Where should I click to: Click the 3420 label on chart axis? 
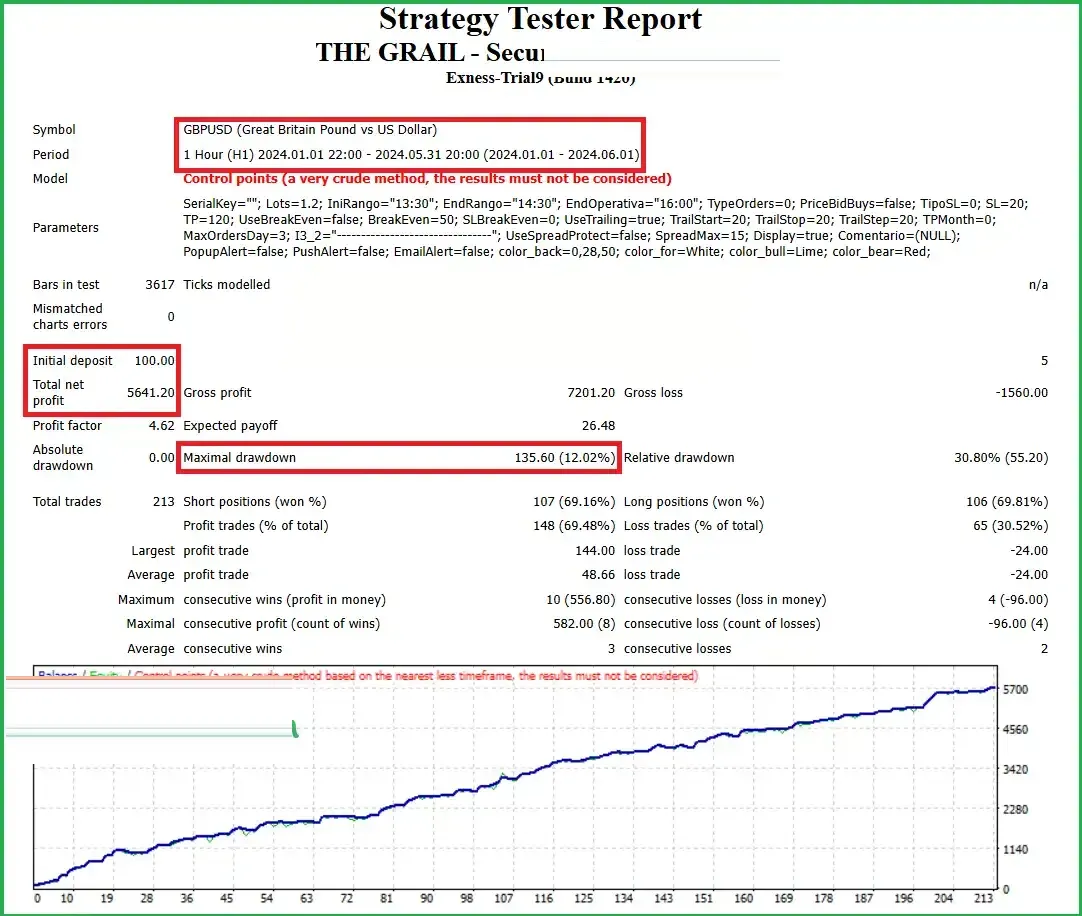(1016, 770)
